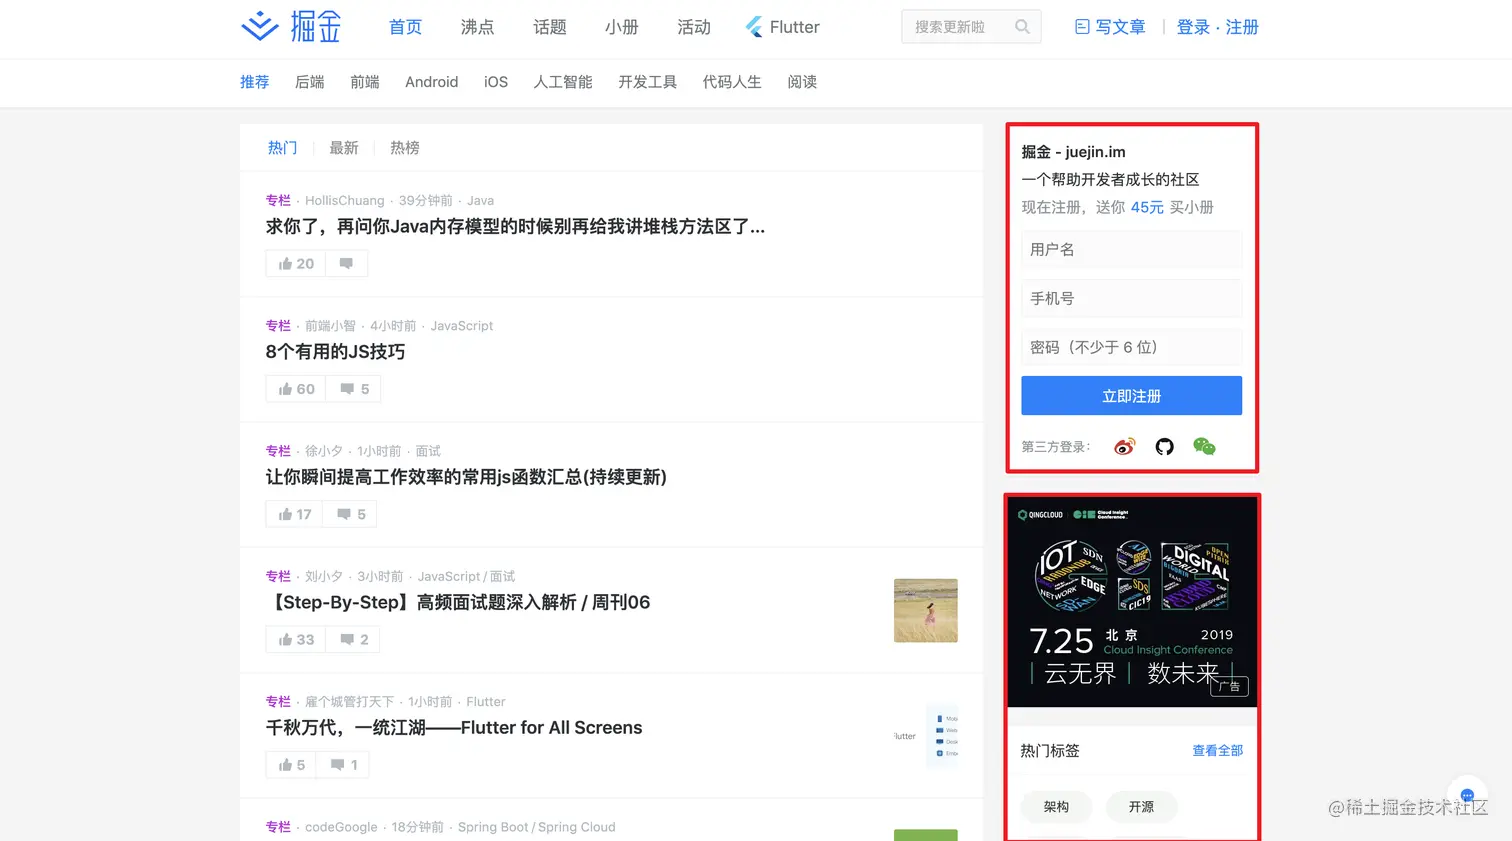Click the 立即注册 button
1512x841 pixels.
coord(1131,396)
